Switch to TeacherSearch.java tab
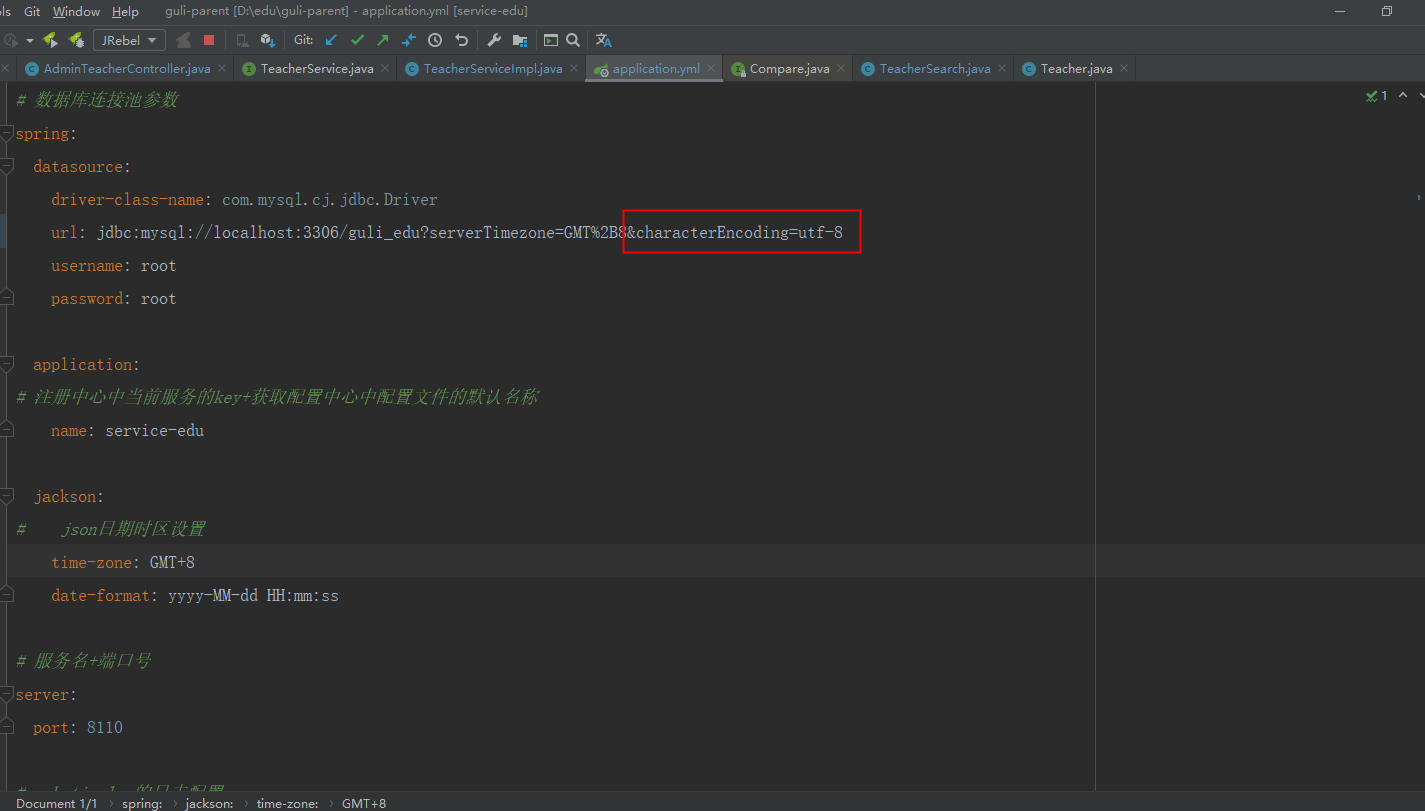This screenshot has height=811, width=1425. coord(934,69)
